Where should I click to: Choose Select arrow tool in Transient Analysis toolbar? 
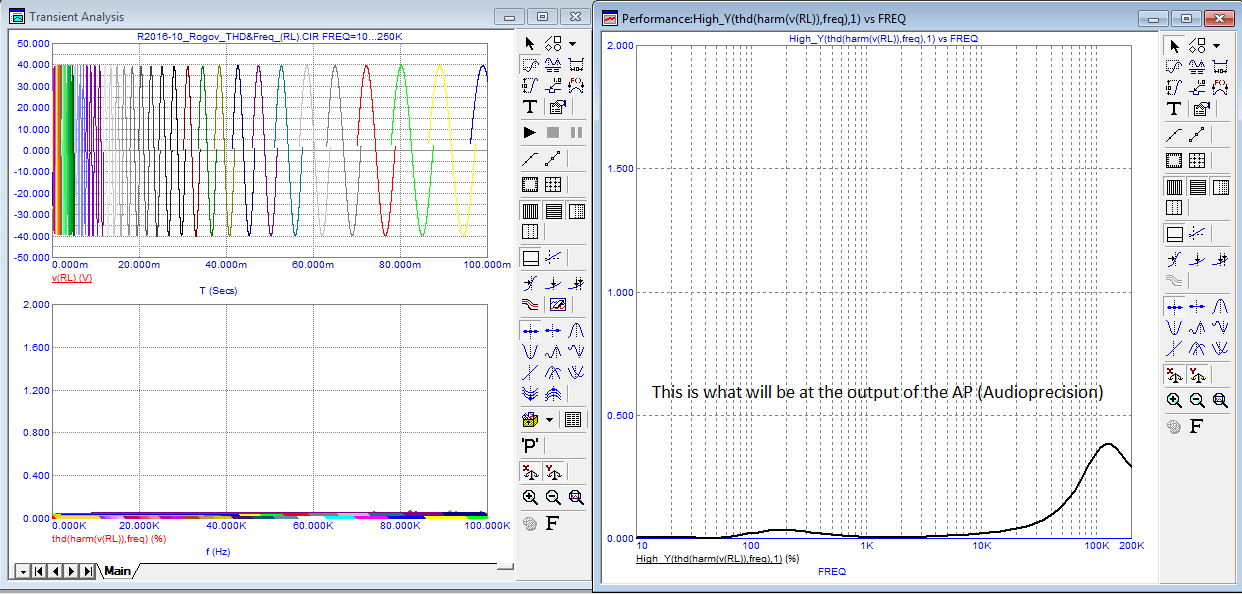pos(530,44)
